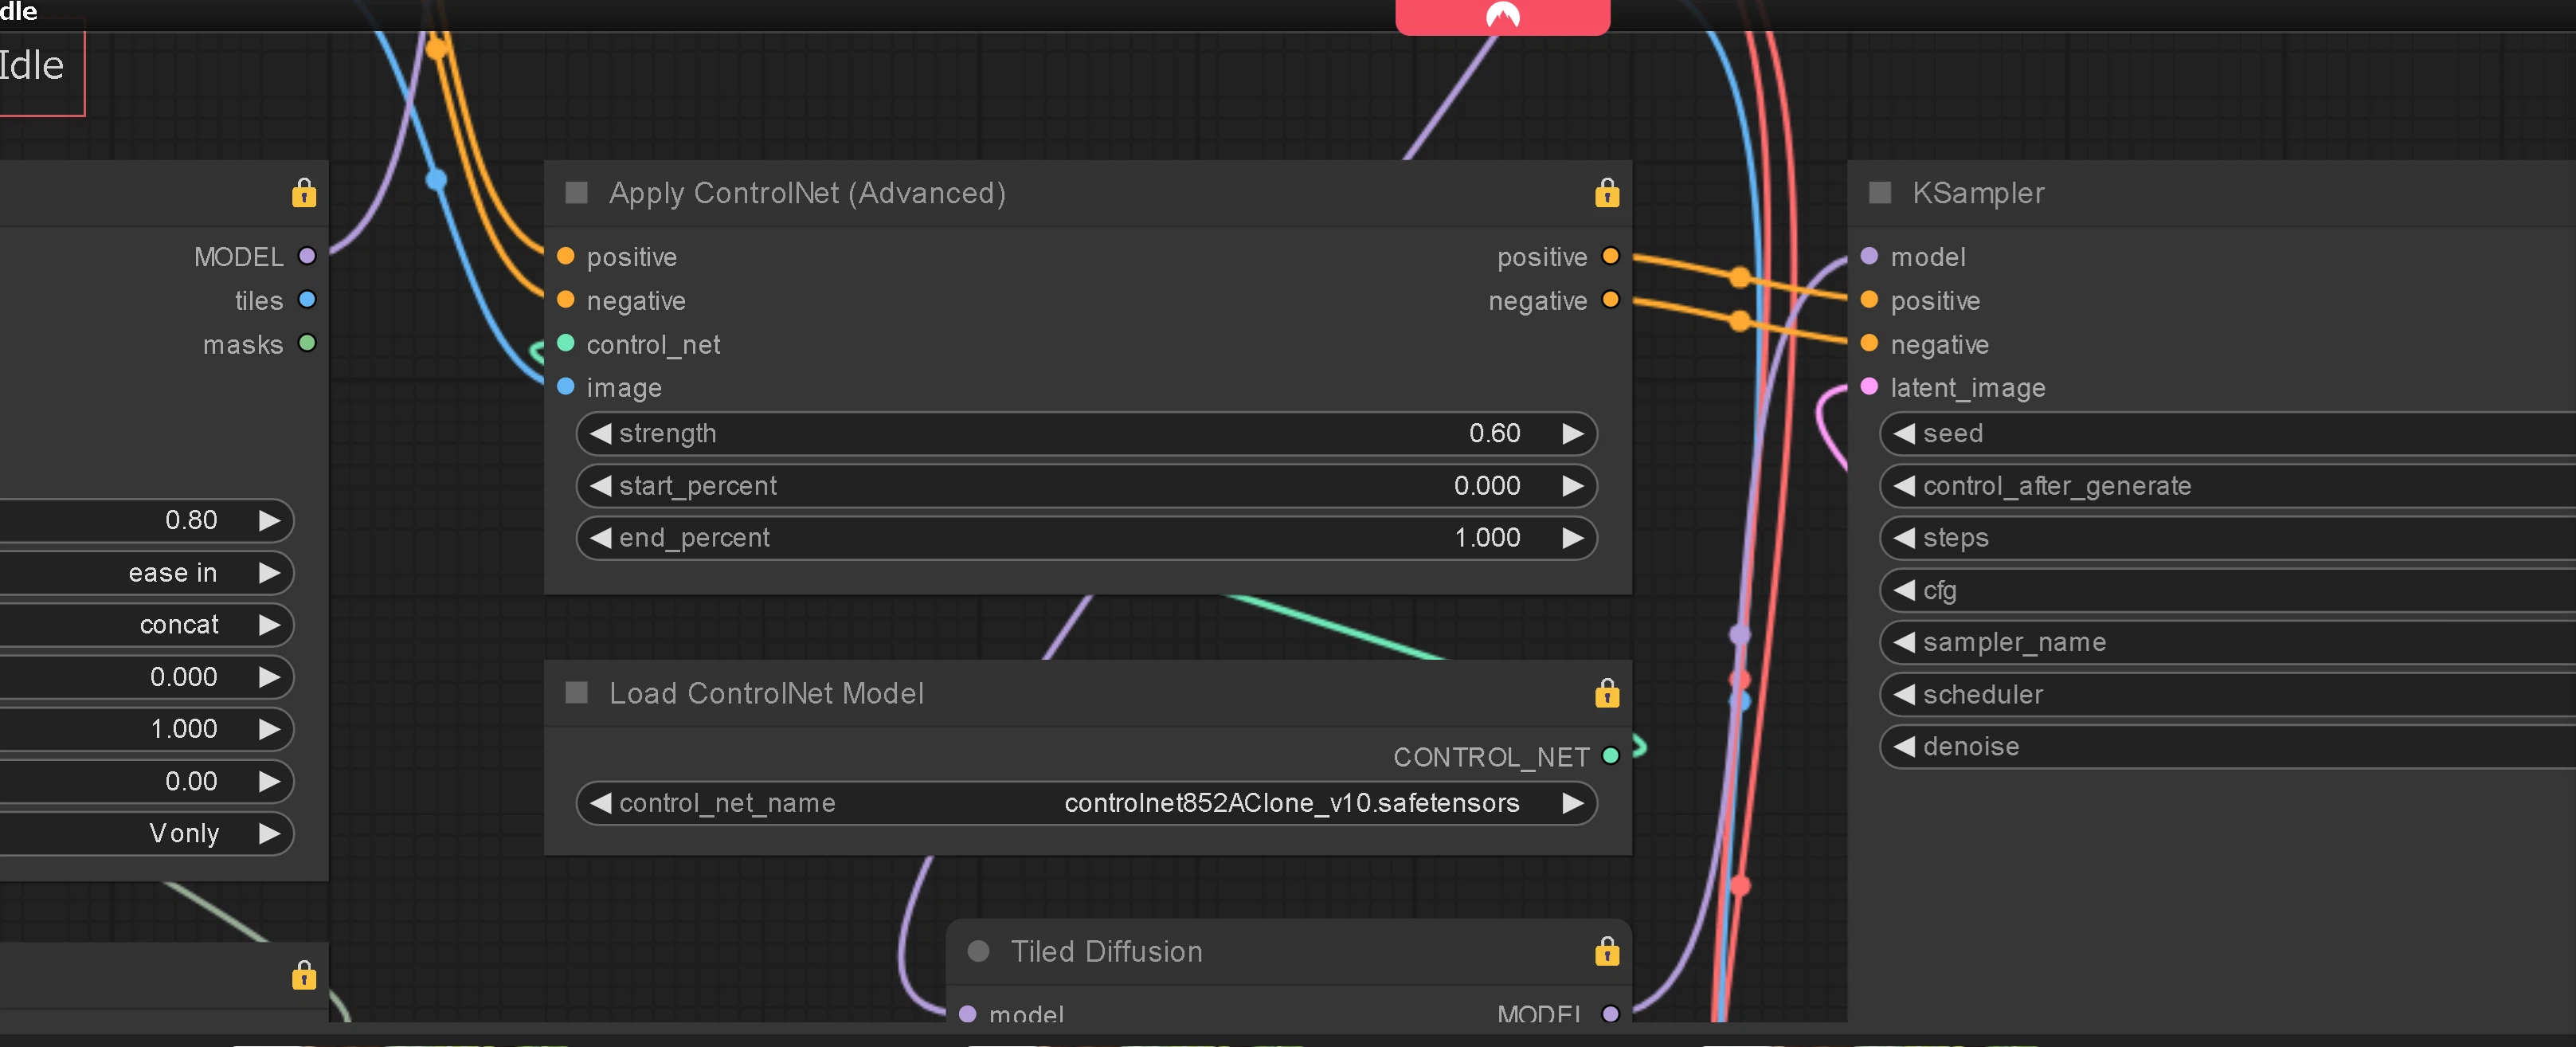2576x1047 pixels.
Task: Select negative output socket on Apply ControlNet
Action: [x=1610, y=300]
